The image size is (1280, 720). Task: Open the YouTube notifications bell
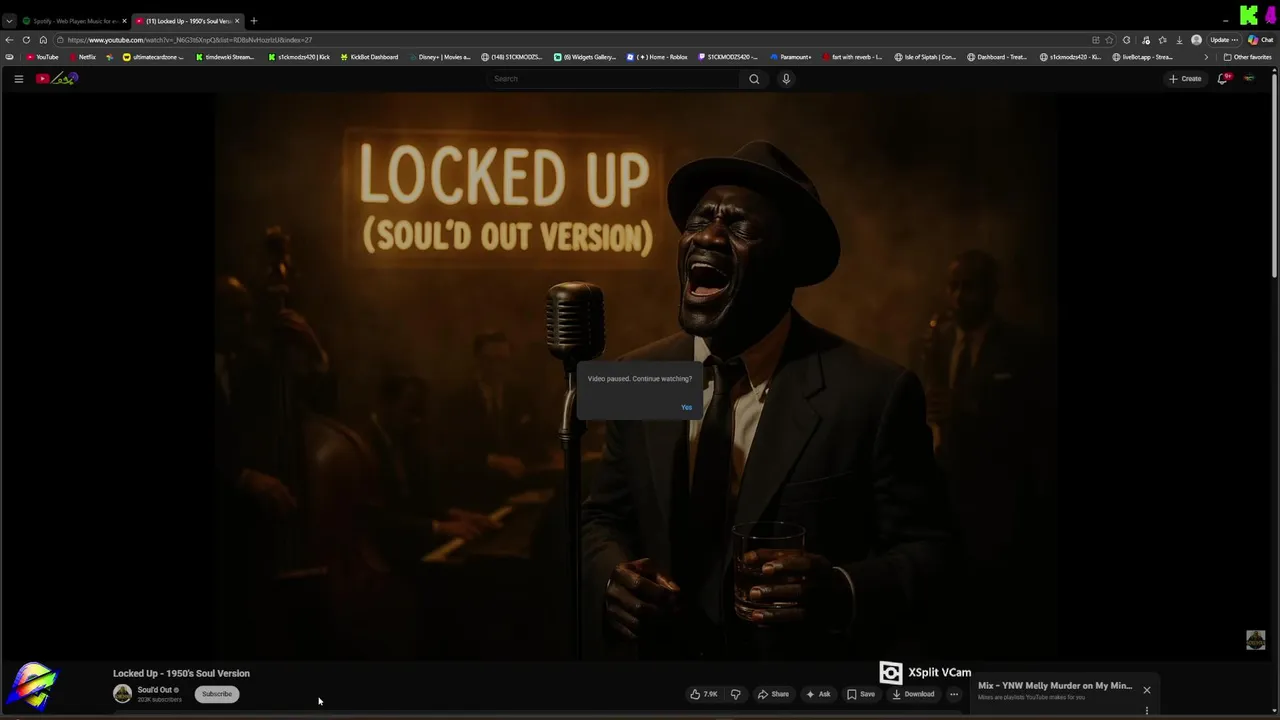click(x=1223, y=79)
